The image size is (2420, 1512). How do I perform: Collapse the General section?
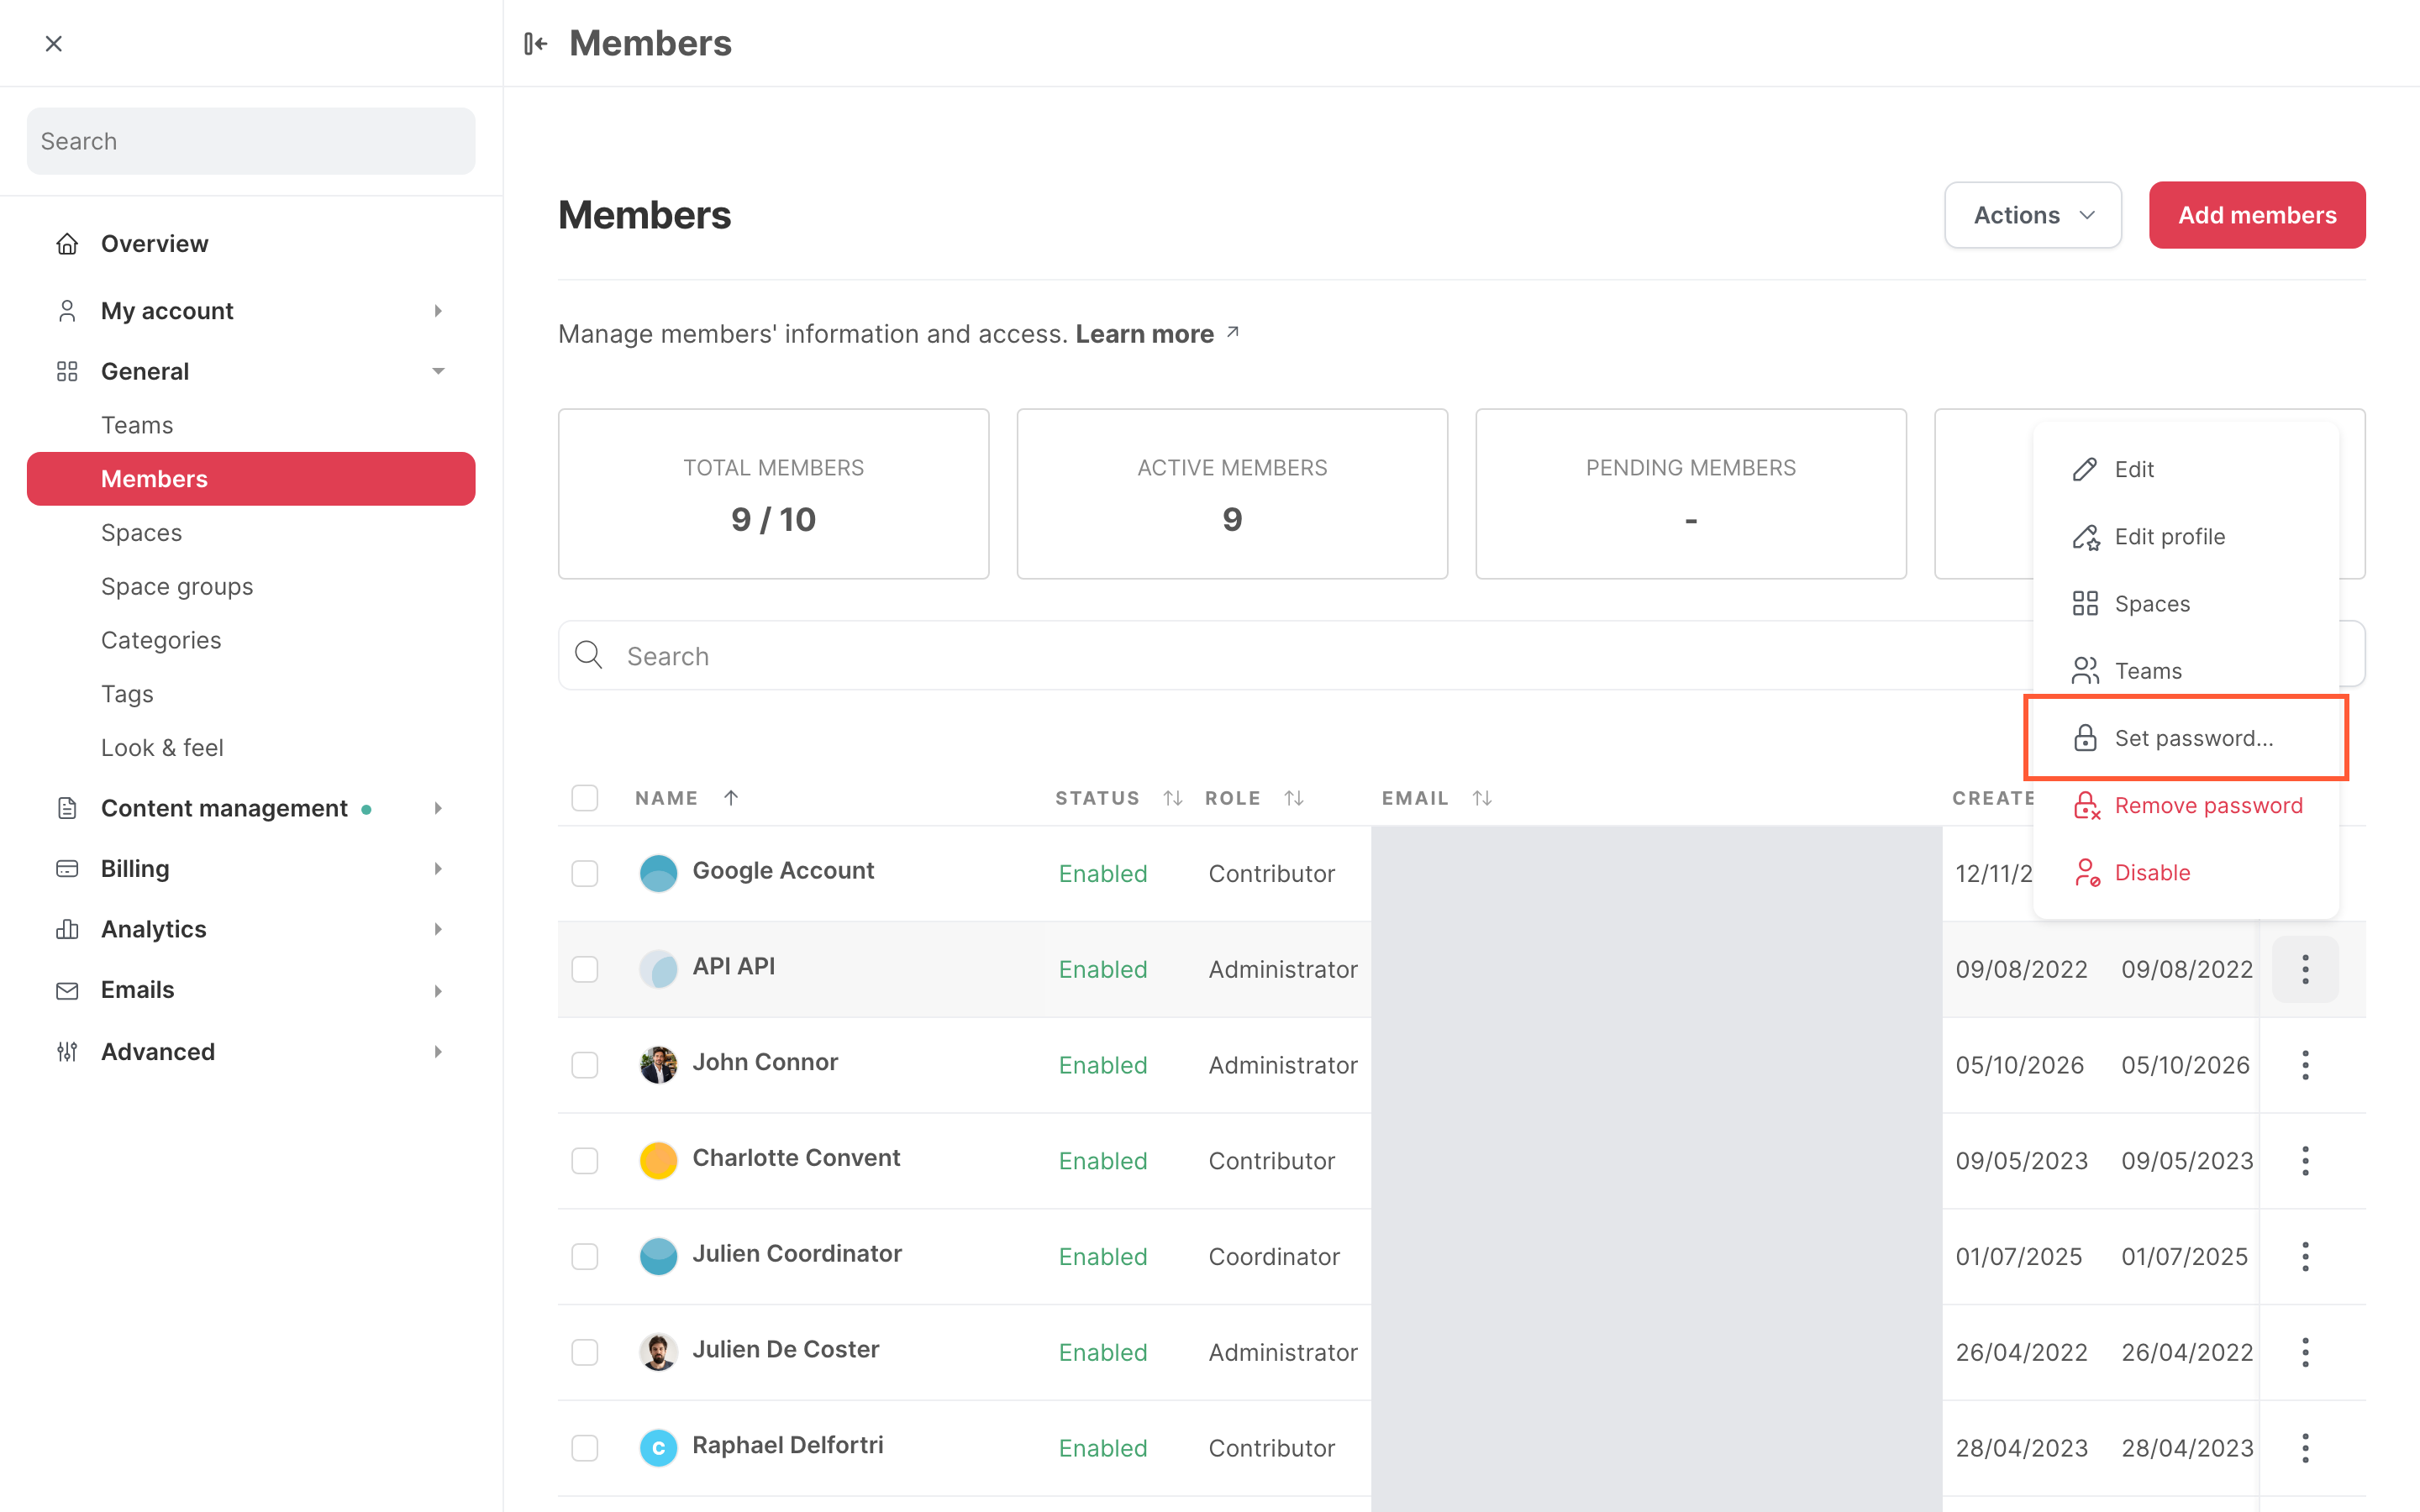(x=438, y=371)
